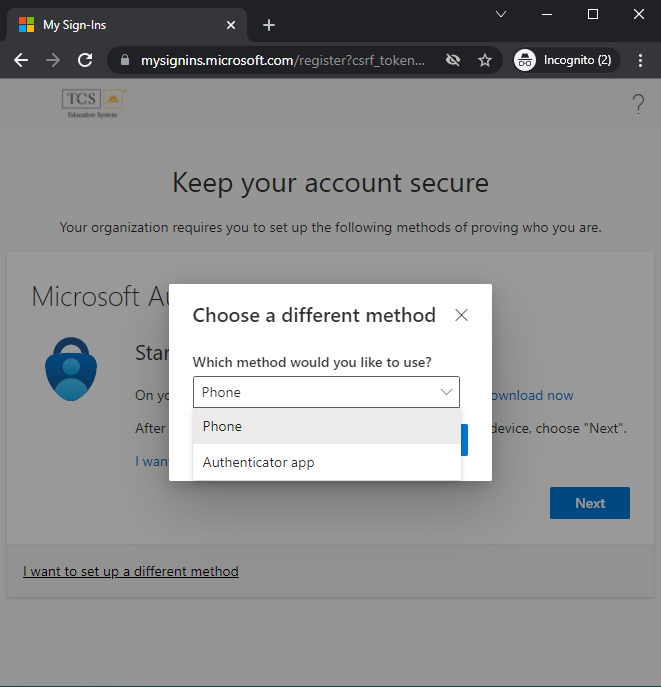
Task: Click the third-party cookies blocked eye icon
Action: (x=453, y=60)
